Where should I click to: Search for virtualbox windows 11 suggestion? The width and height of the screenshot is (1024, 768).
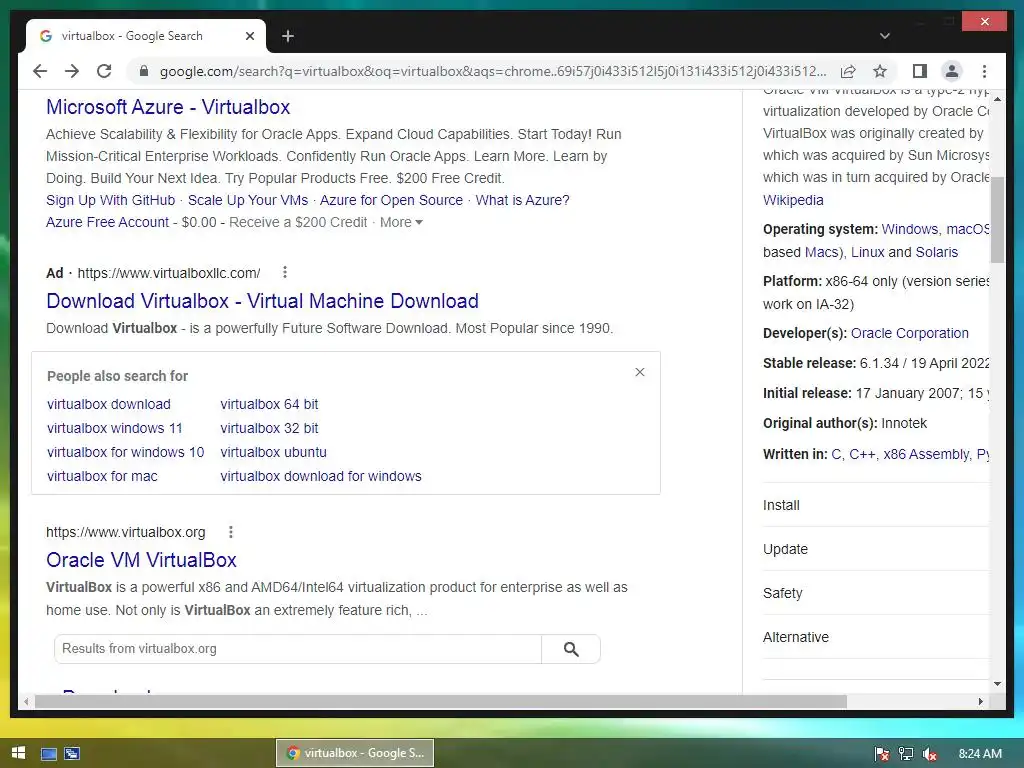tap(114, 428)
